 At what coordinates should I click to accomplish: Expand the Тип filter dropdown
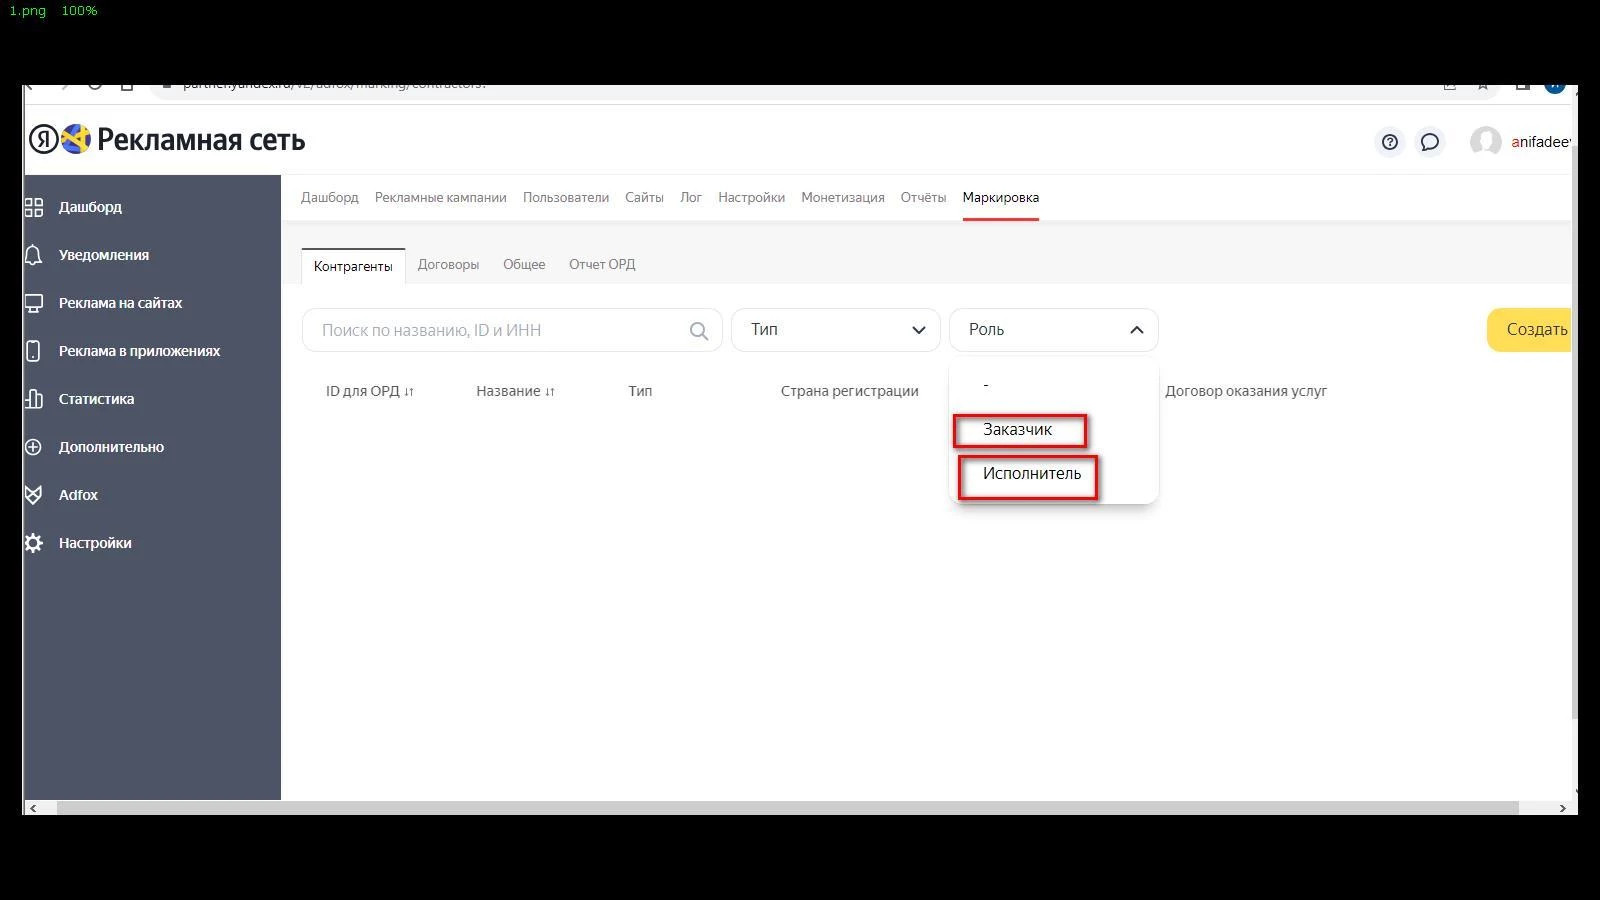pyautogui.click(x=836, y=330)
